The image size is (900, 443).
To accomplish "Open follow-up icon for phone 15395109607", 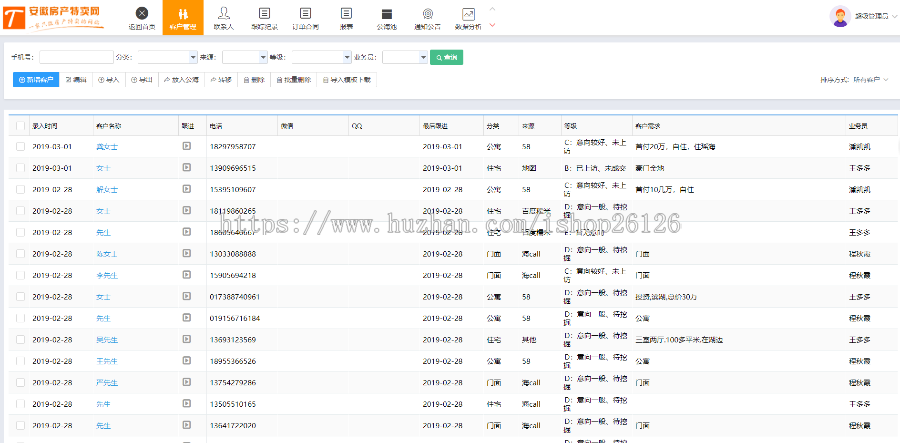I will click(187, 189).
